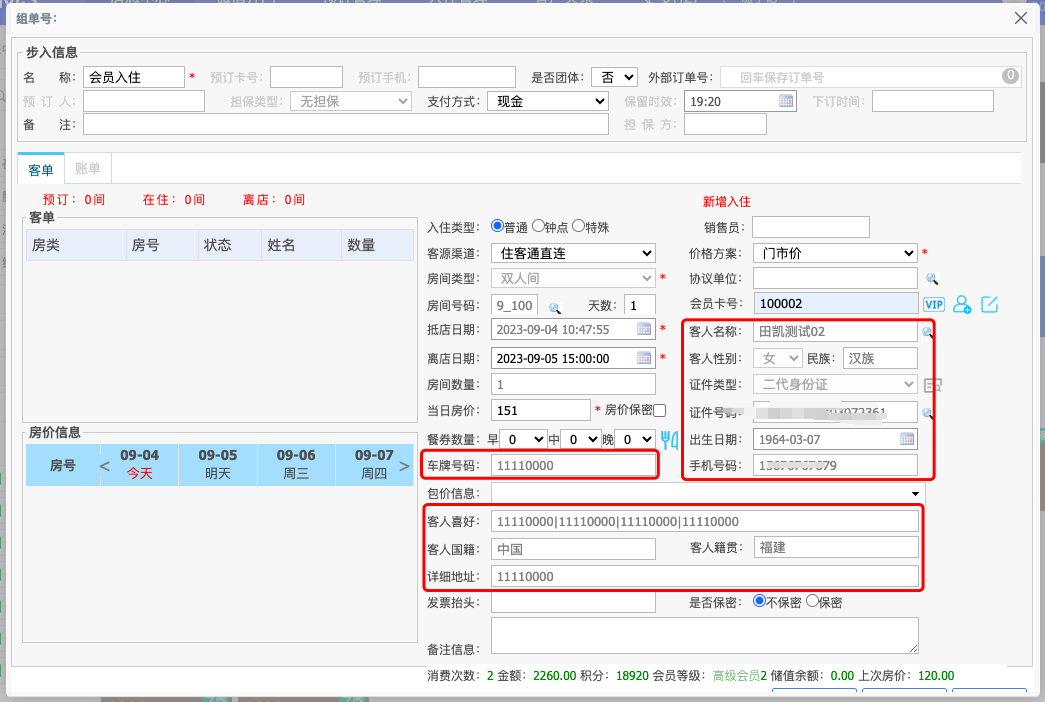Click the search icon beside 客人名称
The width and height of the screenshot is (1045, 702).
tap(927, 331)
